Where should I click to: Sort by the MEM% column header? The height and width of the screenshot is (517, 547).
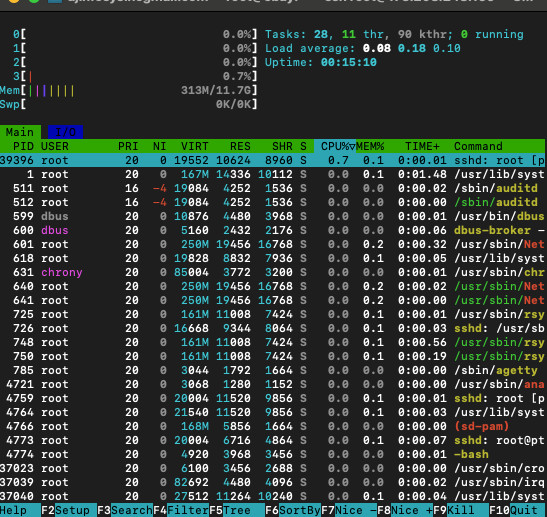click(x=370, y=146)
